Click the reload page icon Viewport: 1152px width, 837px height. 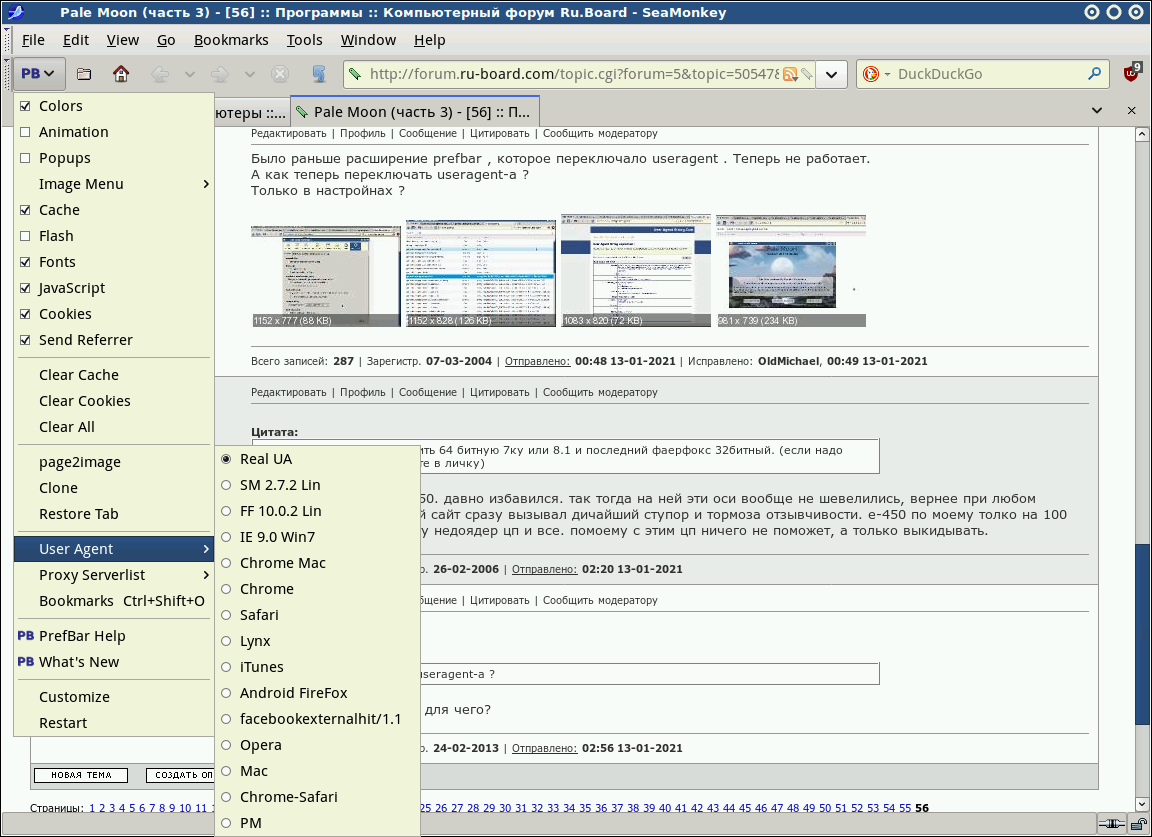320,74
